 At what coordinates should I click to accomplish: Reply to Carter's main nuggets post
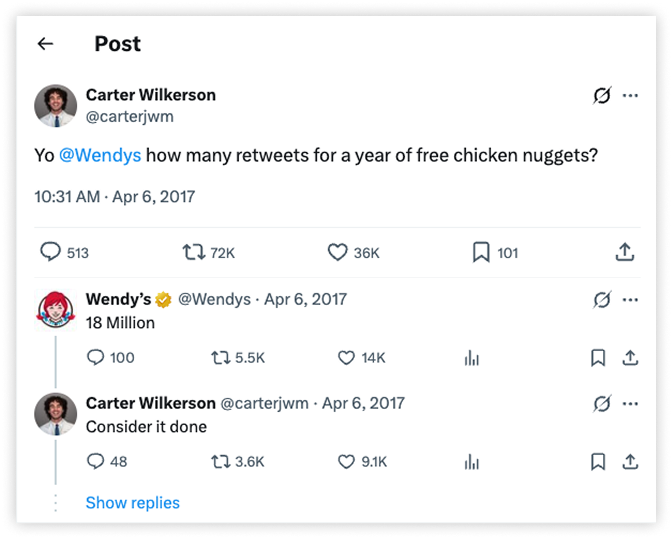[x=51, y=253]
